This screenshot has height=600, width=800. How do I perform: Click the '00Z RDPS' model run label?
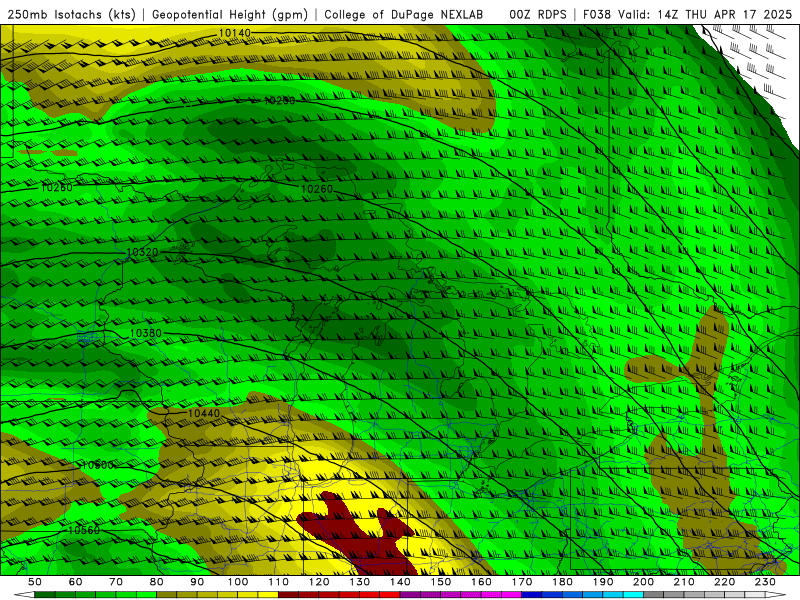538,14
